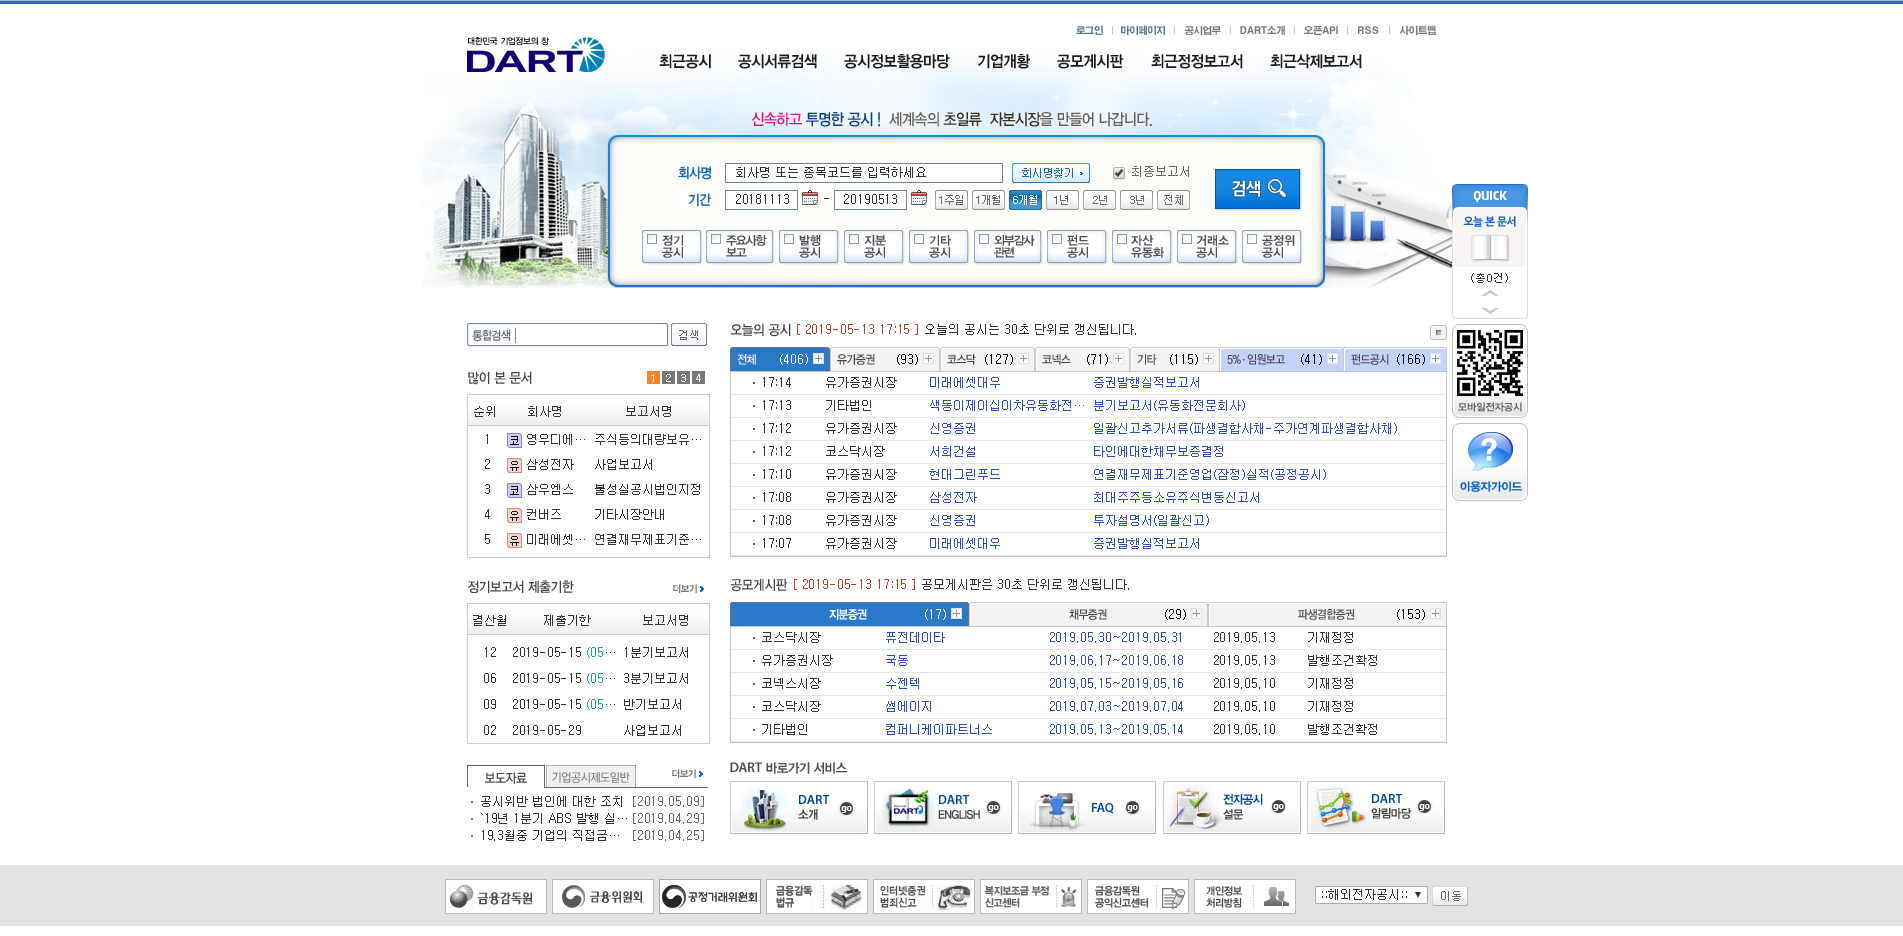Expand the 5%·임원보고 tab plus icon
Screen dimensions: 1903x936
coord(1332,359)
